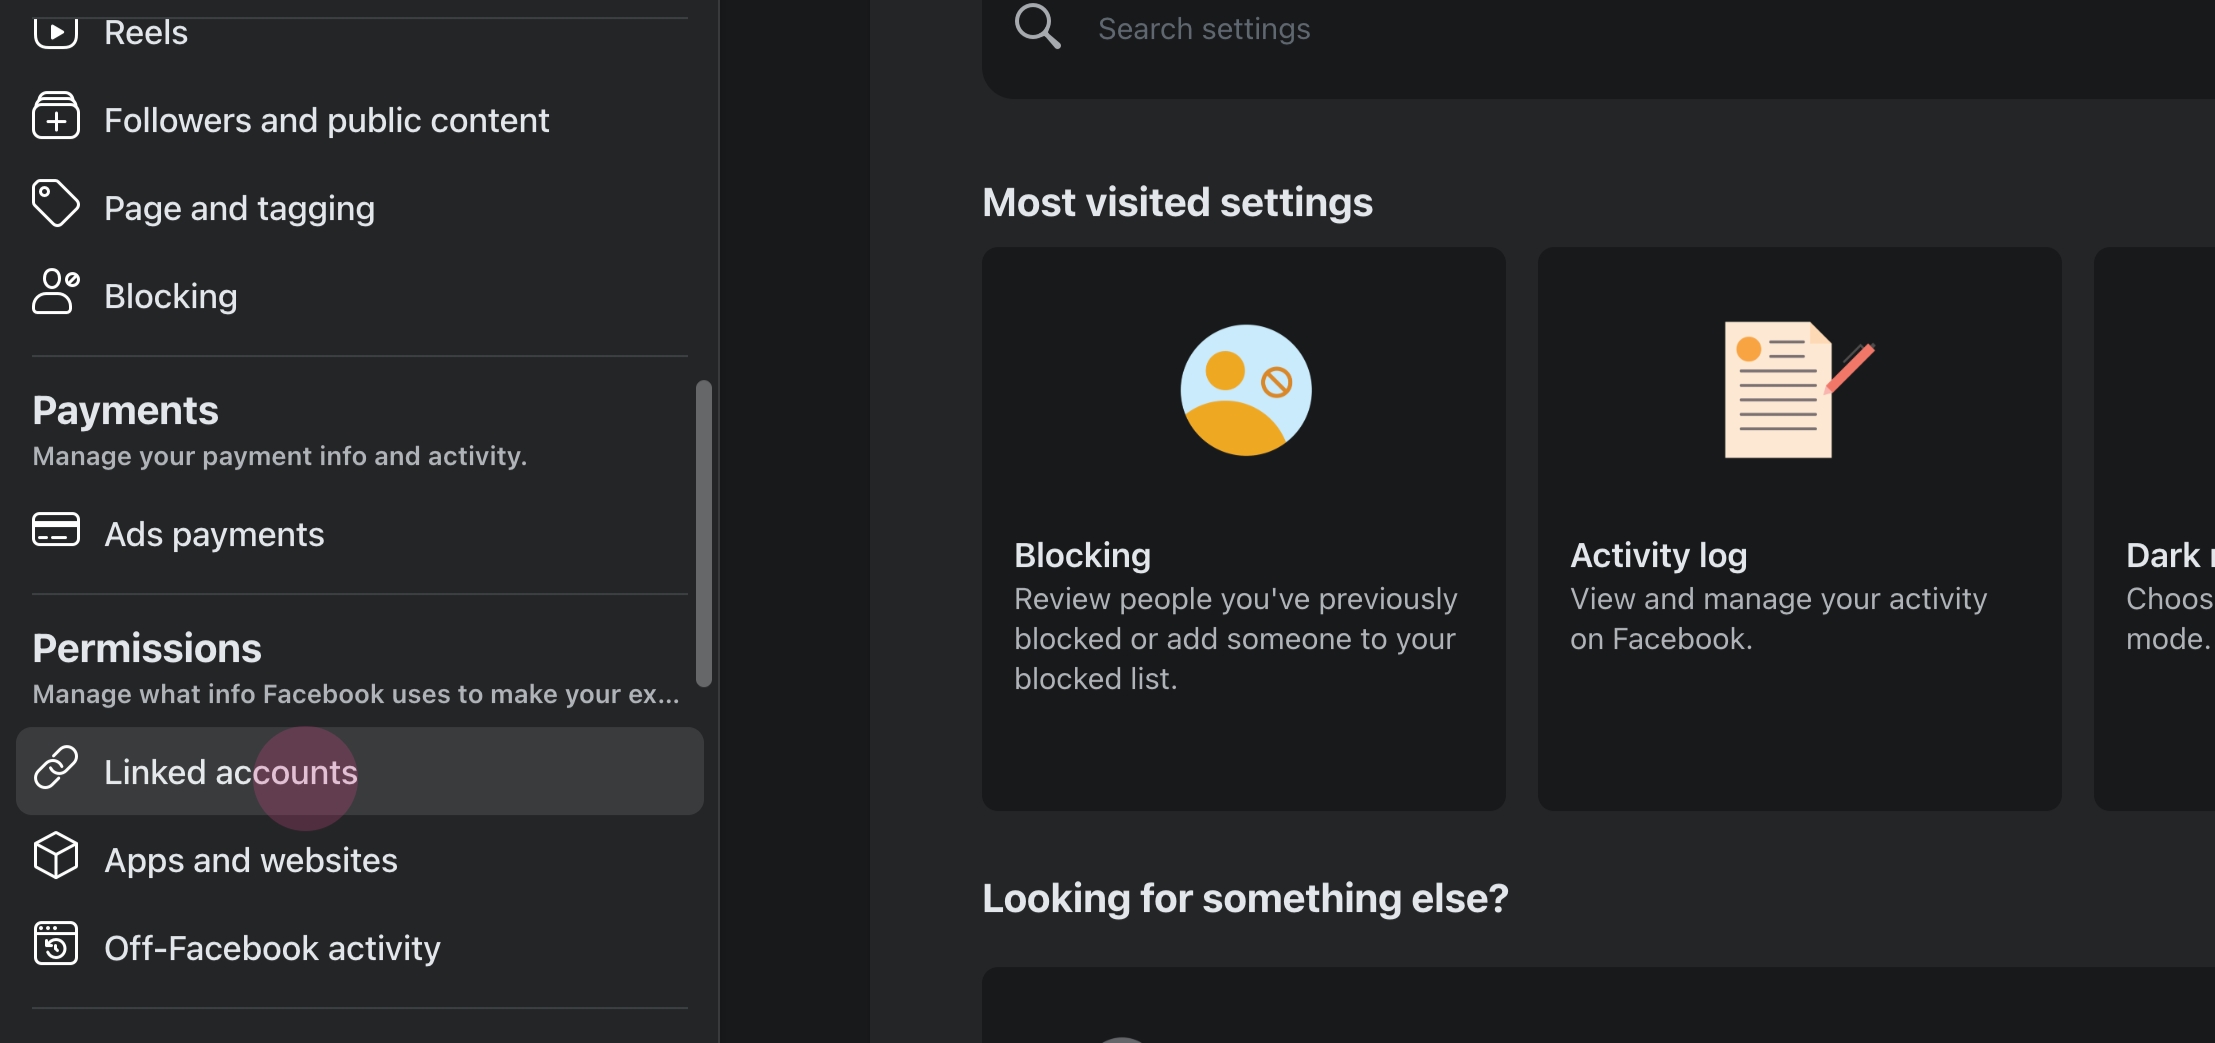Click the Reels icon in sidebar
Screen dimensions: 2215x1043
pyautogui.click(x=55, y=32)
